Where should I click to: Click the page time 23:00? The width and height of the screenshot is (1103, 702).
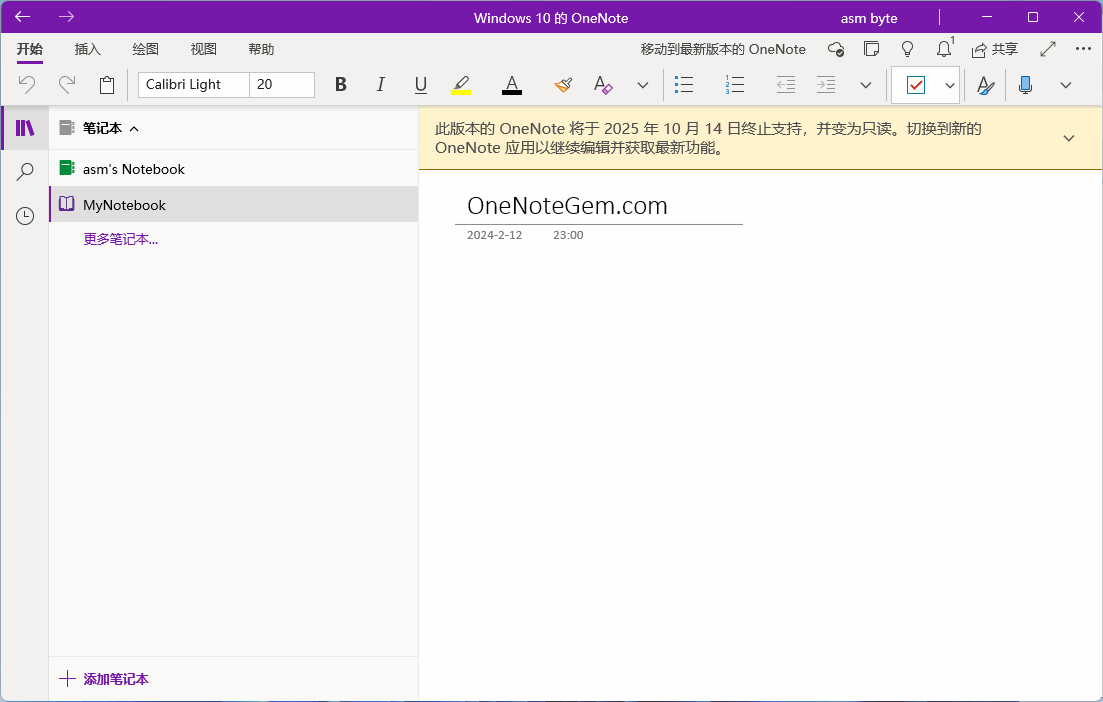coord(568,235)
